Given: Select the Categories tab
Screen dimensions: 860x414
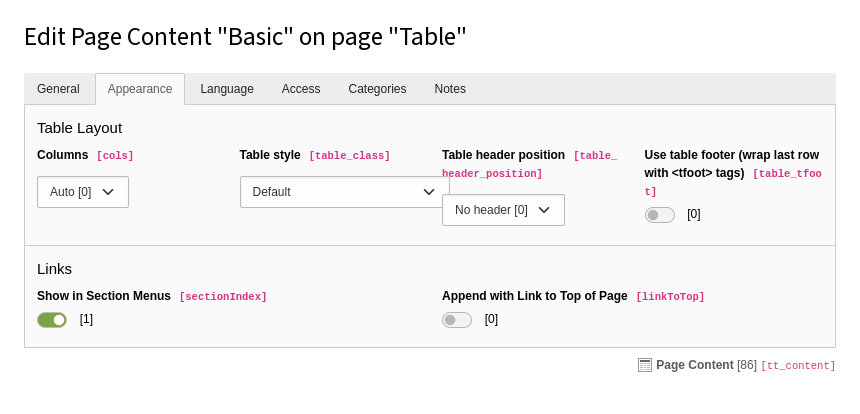Looking at the screenshot, I should tap(377, 89).
